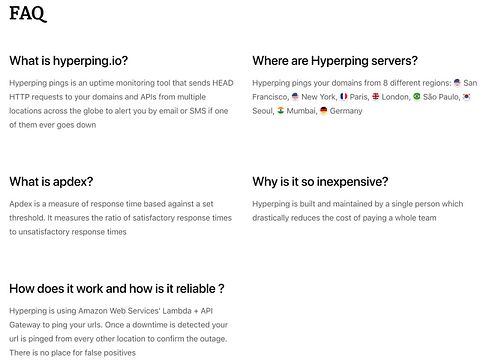Image resolution: width=480 pixels, height=362 pixels.
Task: Click the San Francisco US flag icon
Action: point(457,82)
